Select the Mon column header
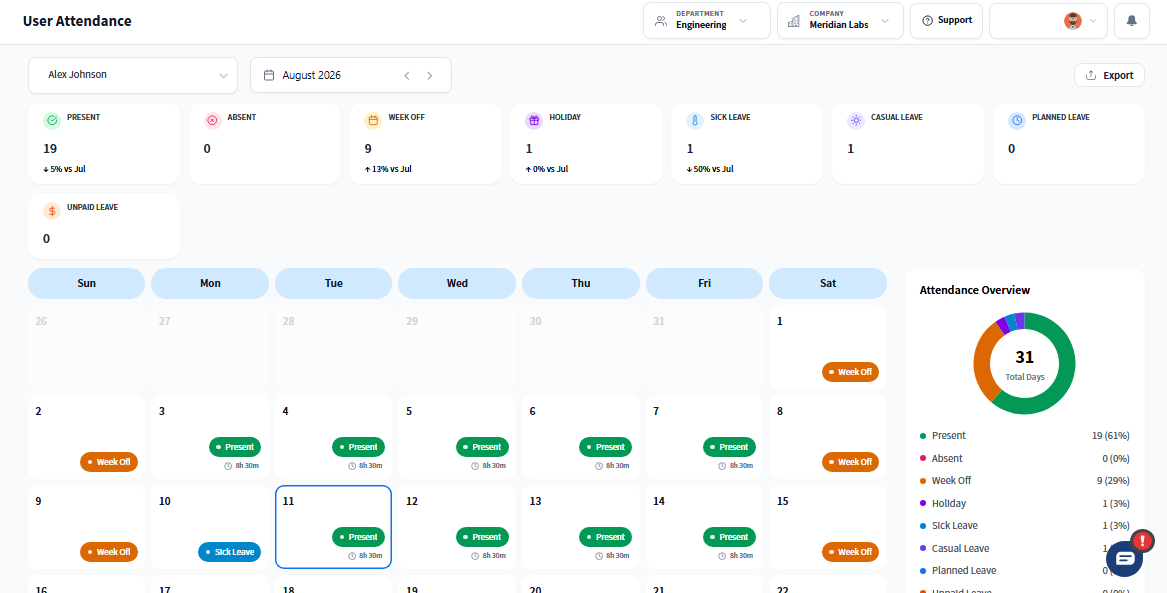 point(210,283)
